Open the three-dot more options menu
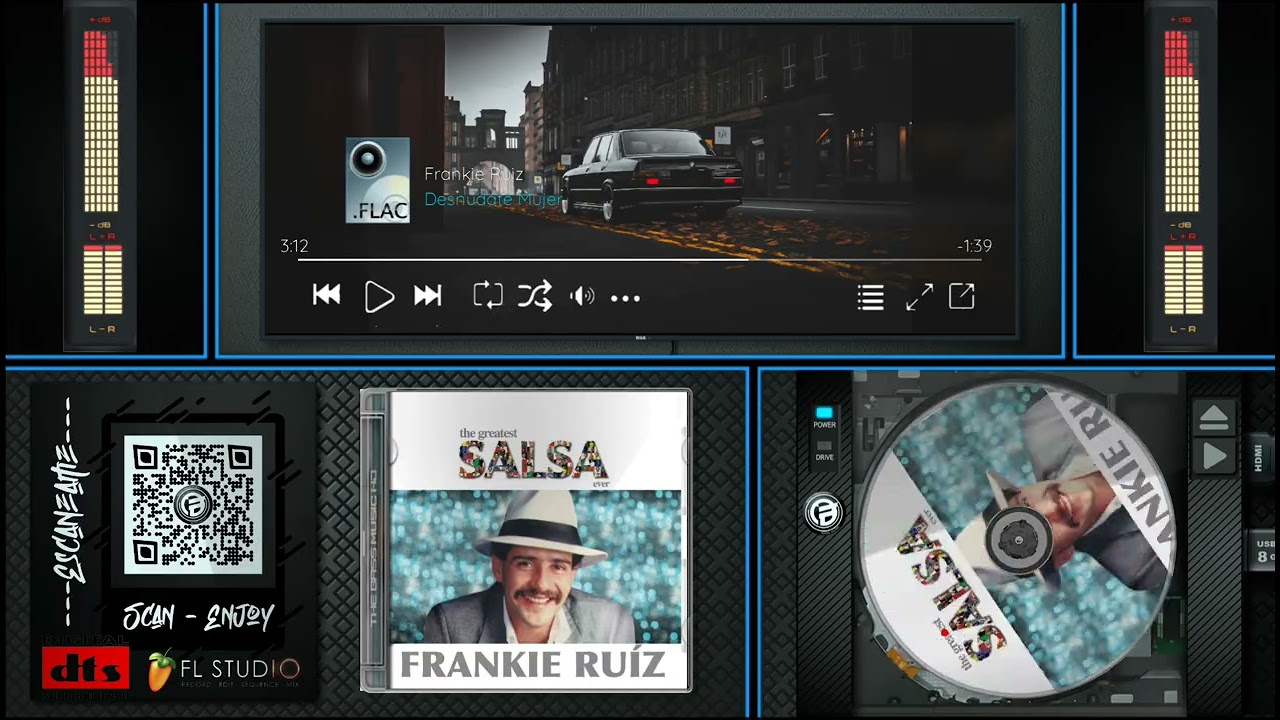The width and height of the screenshot is (1280, 720). coord(625,298)
